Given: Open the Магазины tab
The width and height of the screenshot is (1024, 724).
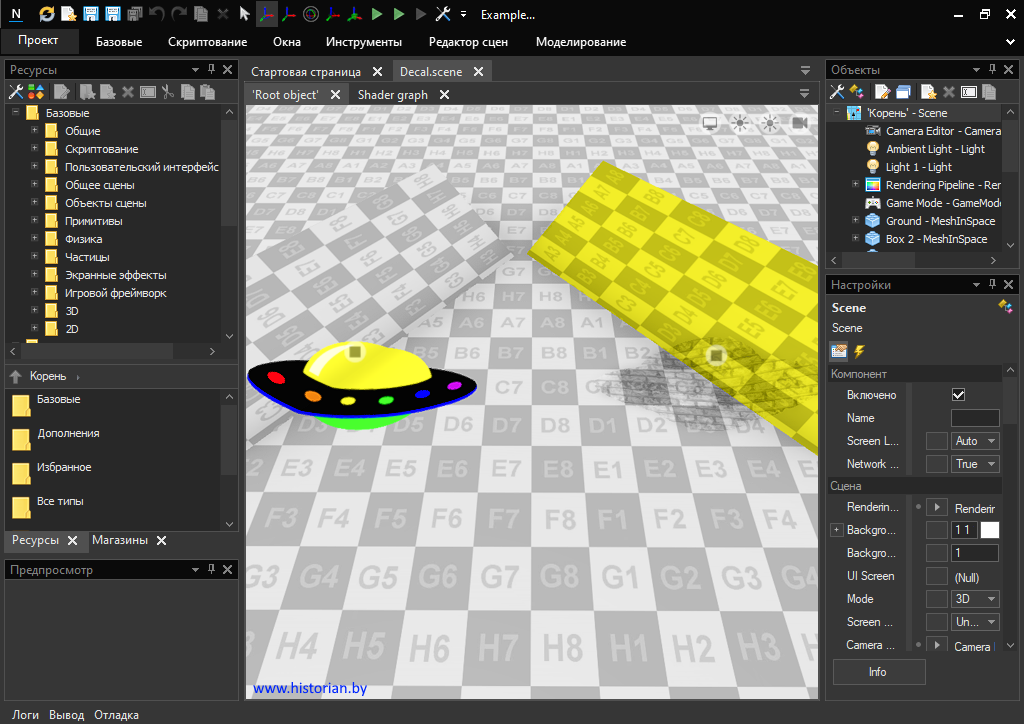Looking at the screenshot, I should point(120,540).
